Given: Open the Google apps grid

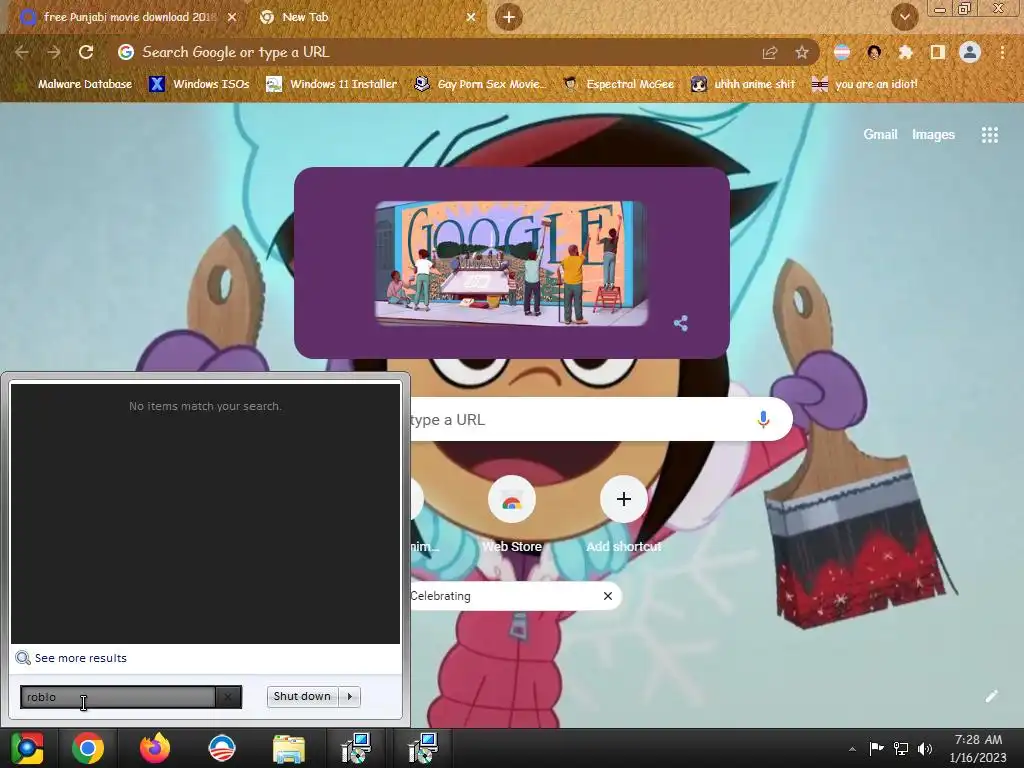Looking at the screenshot, I should pyautogui.click(x=989, y=135).
